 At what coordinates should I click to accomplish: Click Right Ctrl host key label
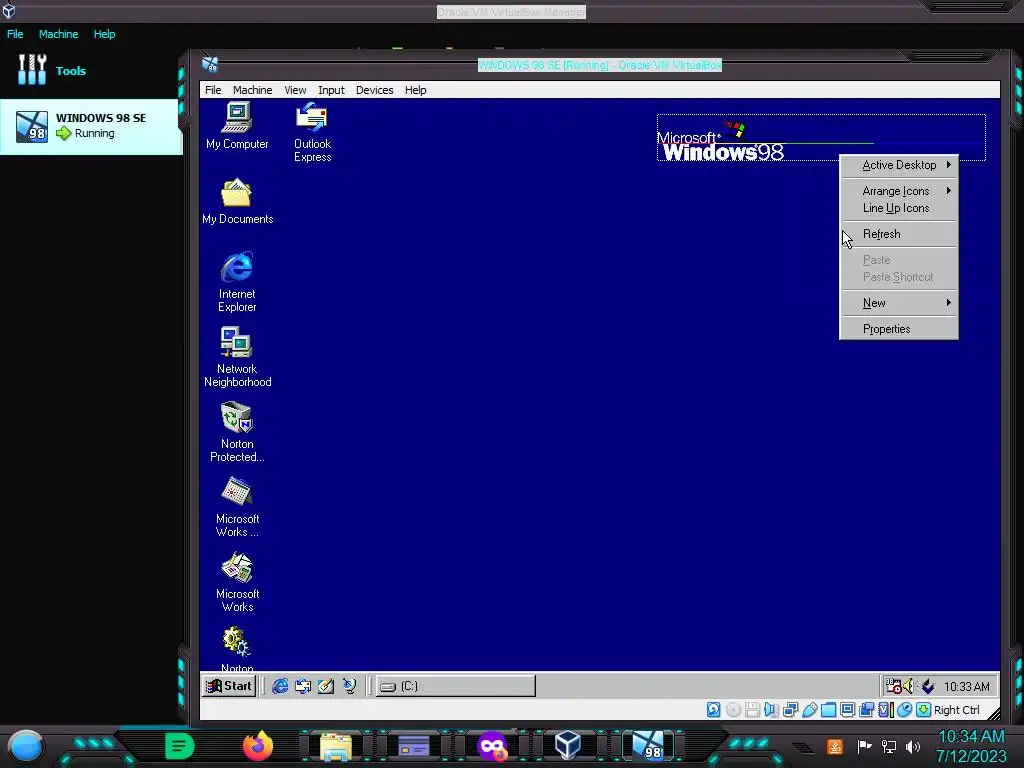coord(957,710)
